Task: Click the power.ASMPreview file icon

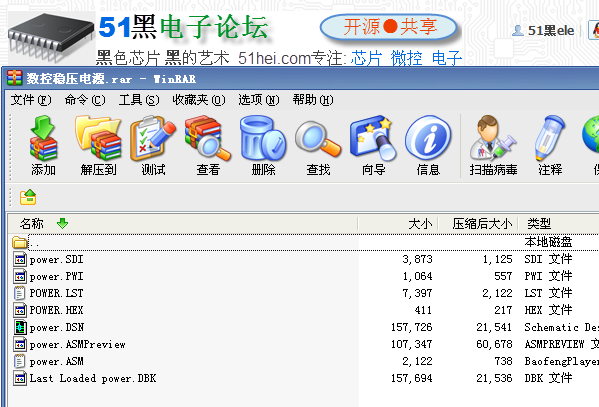Action: (x=20, y=344)
